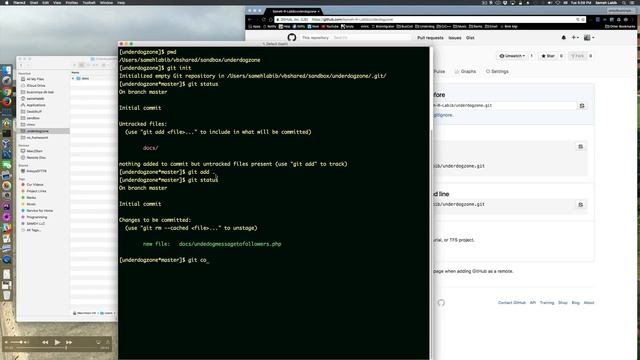Launch Firefox from the Dock
This screenshot has width=640, height=360.
pyautogui.click(x=7, y=102)
